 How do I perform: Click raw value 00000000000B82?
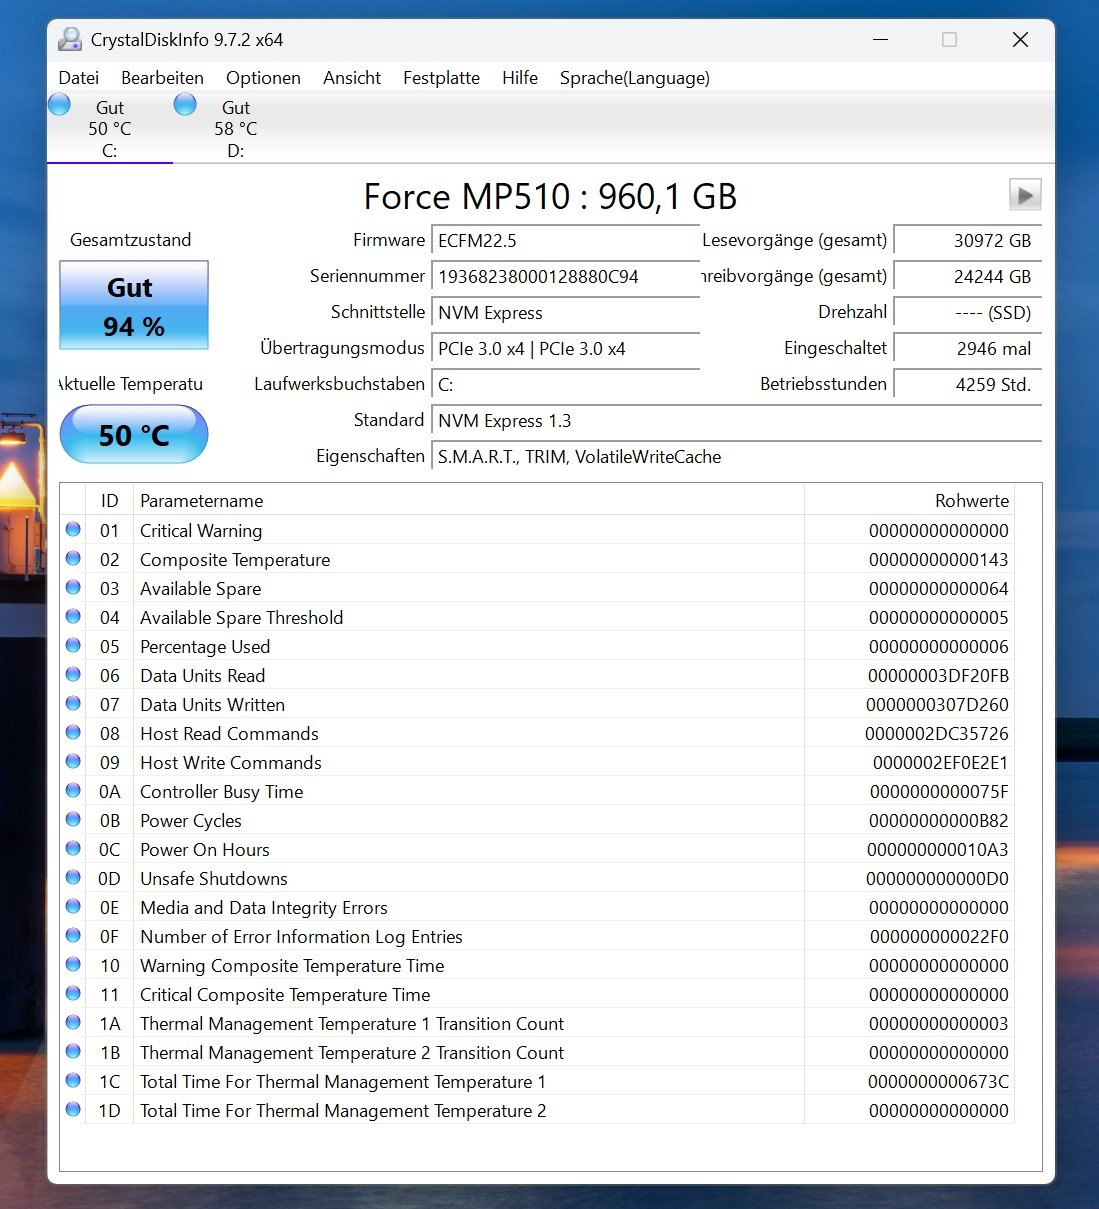click(939, 821)
